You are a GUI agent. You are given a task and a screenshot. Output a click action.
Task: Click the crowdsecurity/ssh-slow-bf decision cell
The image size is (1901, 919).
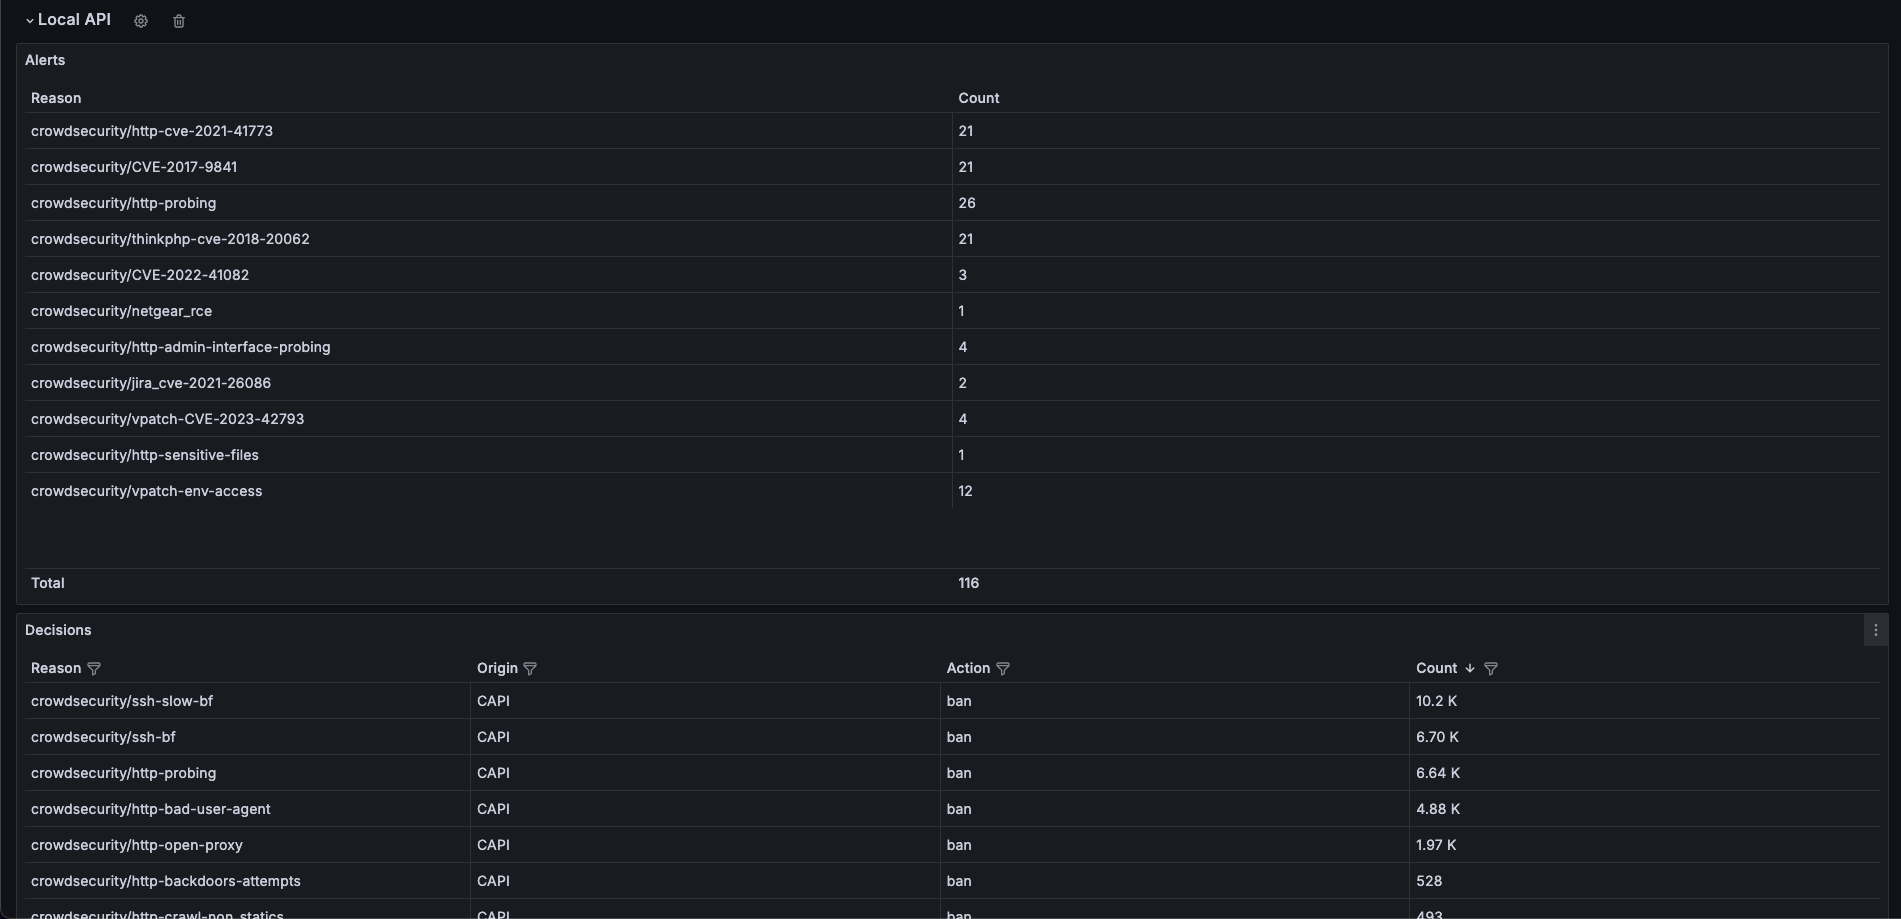click(x=122, y=701)
